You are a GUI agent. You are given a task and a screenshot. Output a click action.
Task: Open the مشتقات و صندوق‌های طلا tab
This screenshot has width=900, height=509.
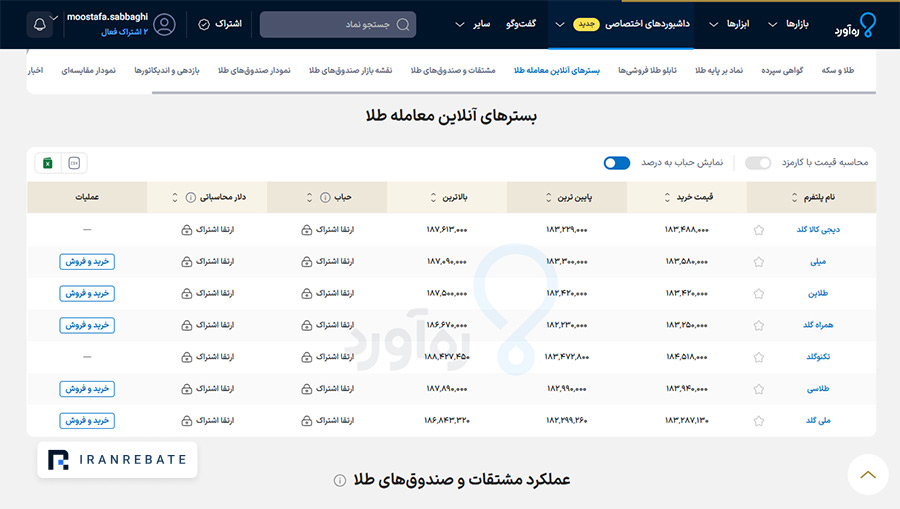tap(452, 70)
